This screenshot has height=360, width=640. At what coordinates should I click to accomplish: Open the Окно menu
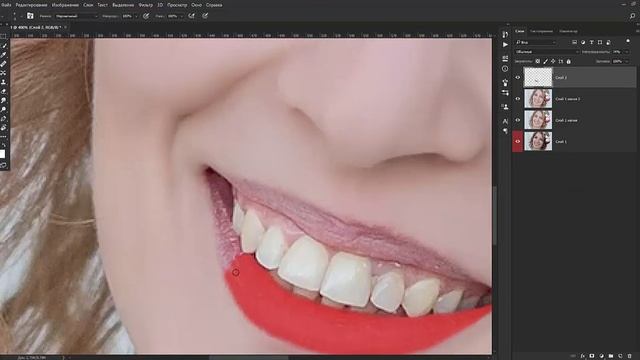click(196, 5)
